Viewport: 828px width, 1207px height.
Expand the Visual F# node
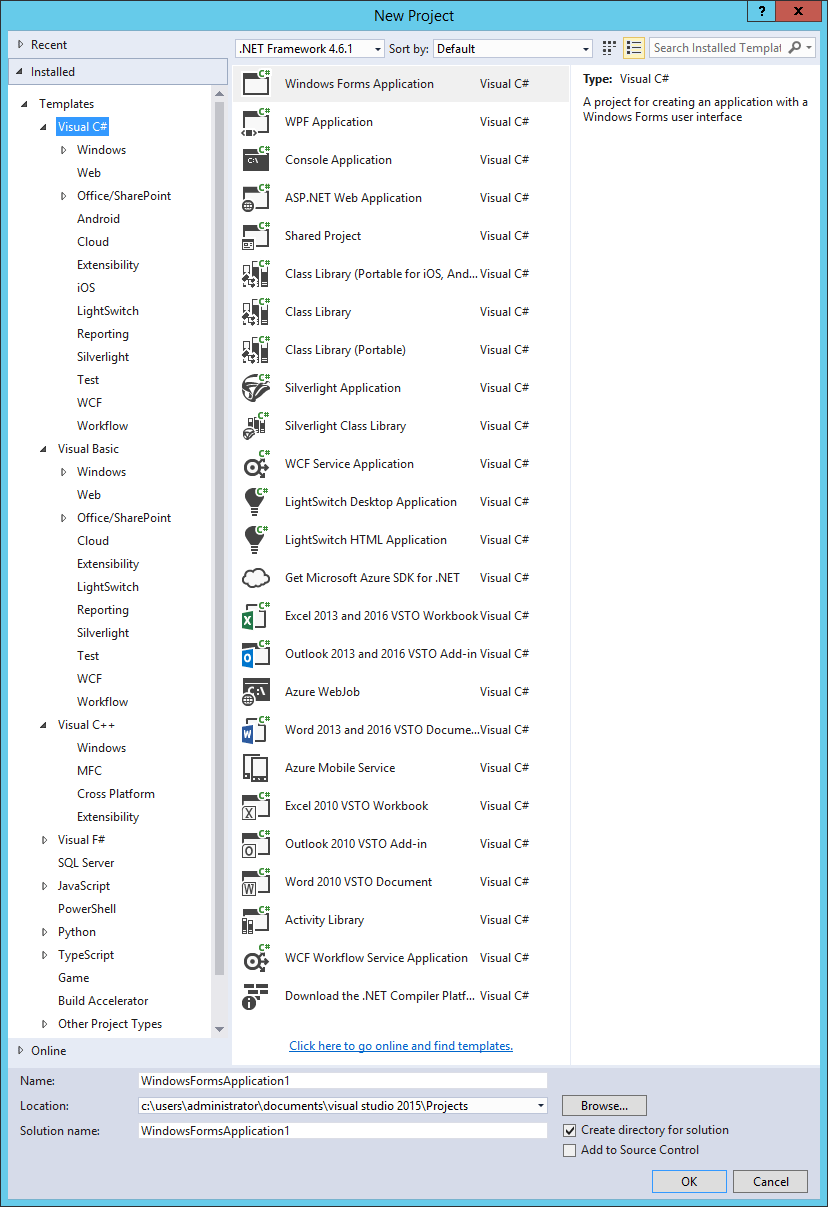coord(44,840)
